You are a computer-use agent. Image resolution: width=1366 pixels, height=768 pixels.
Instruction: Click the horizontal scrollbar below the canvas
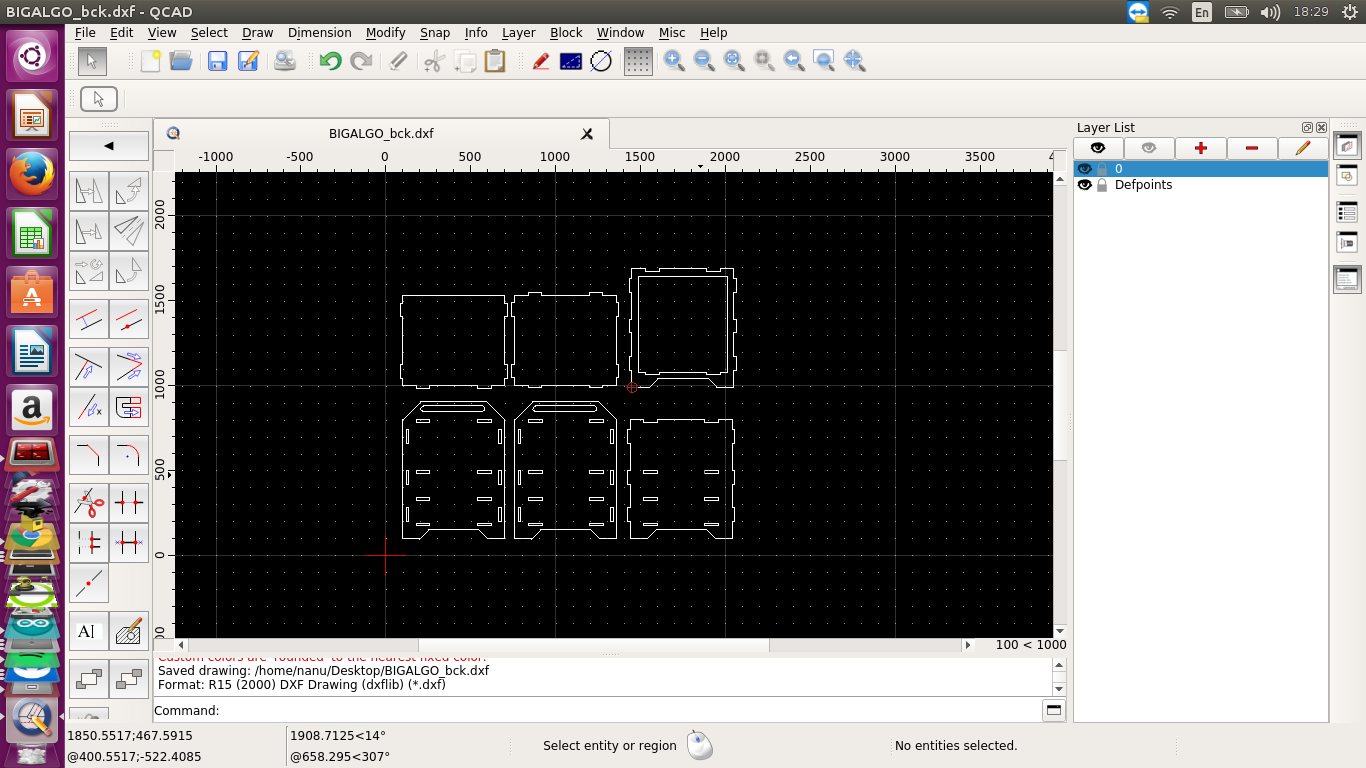(x=593, y=646)
